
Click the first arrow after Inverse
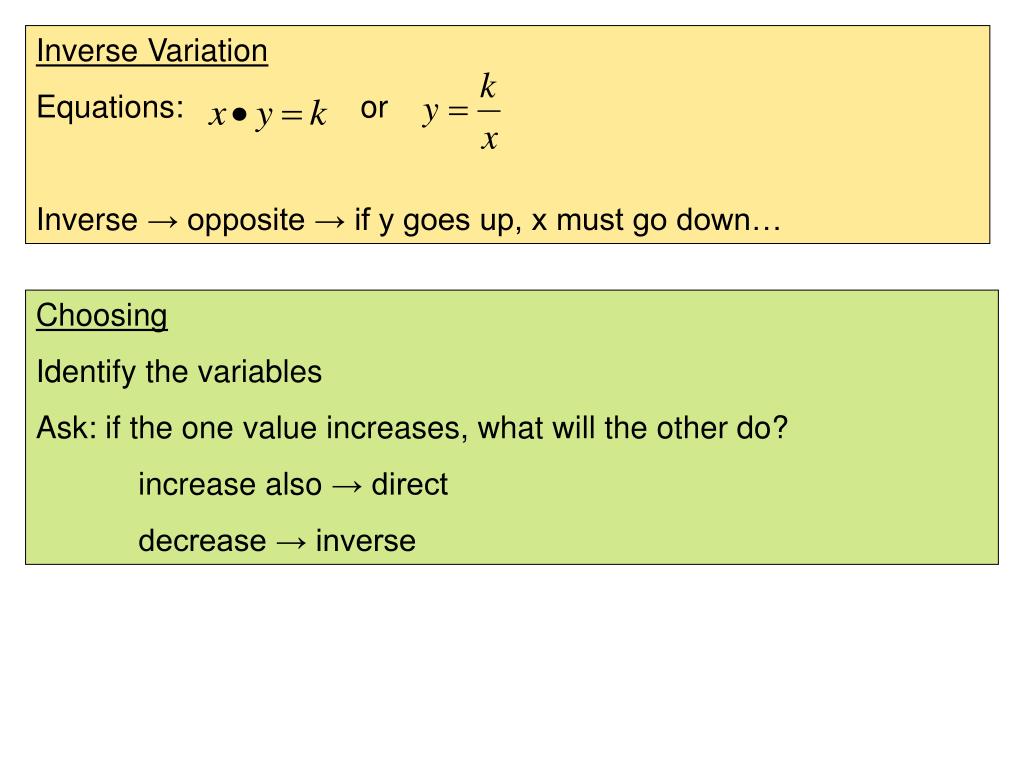click(x=162, y=222)
